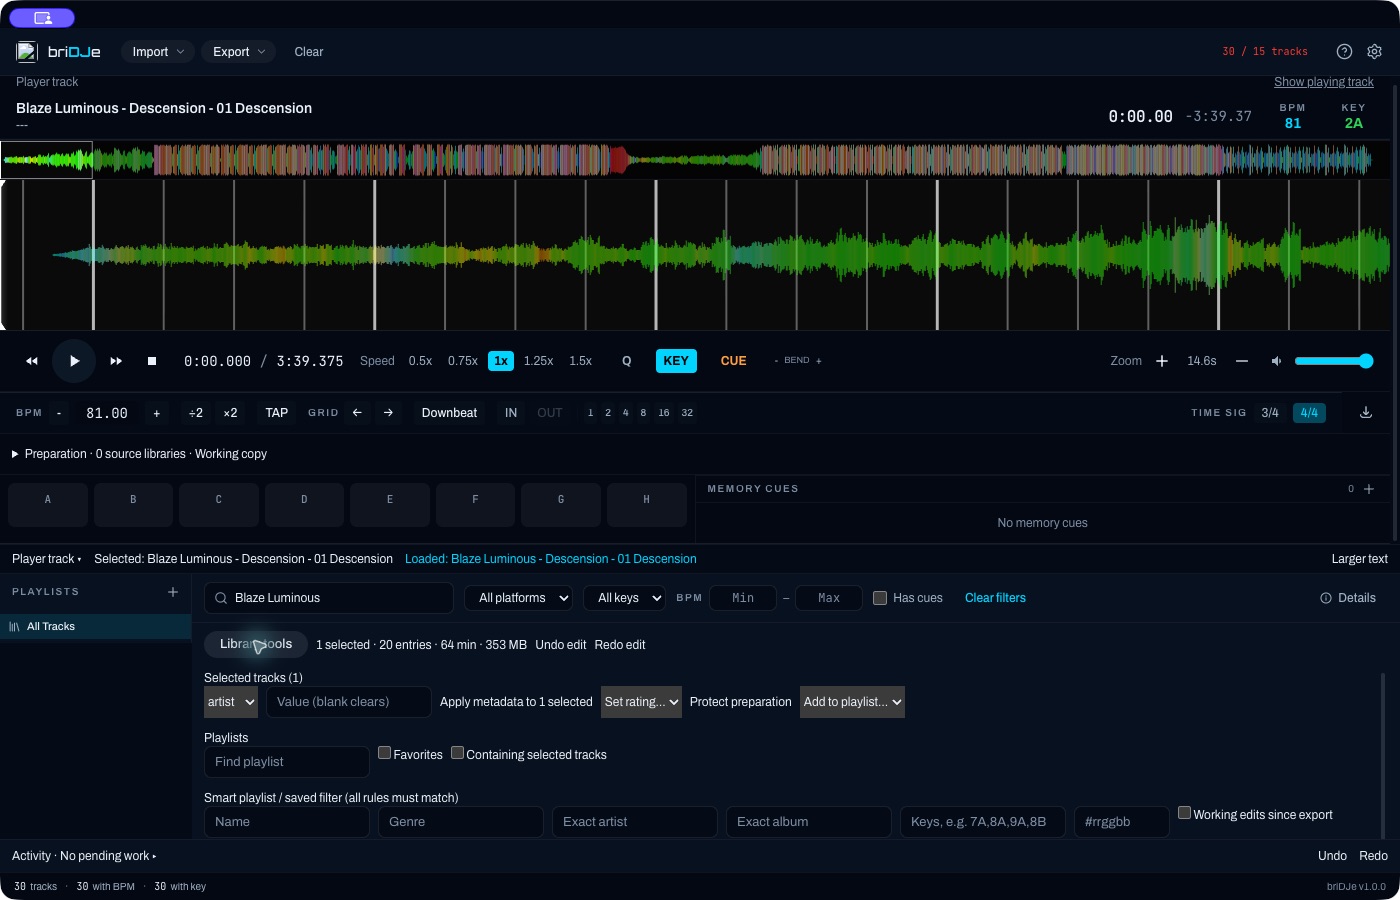The width and height of the screenshot is (1400, 900).
Task: Select 3/4 time signature
Action: pos(1270,413)
